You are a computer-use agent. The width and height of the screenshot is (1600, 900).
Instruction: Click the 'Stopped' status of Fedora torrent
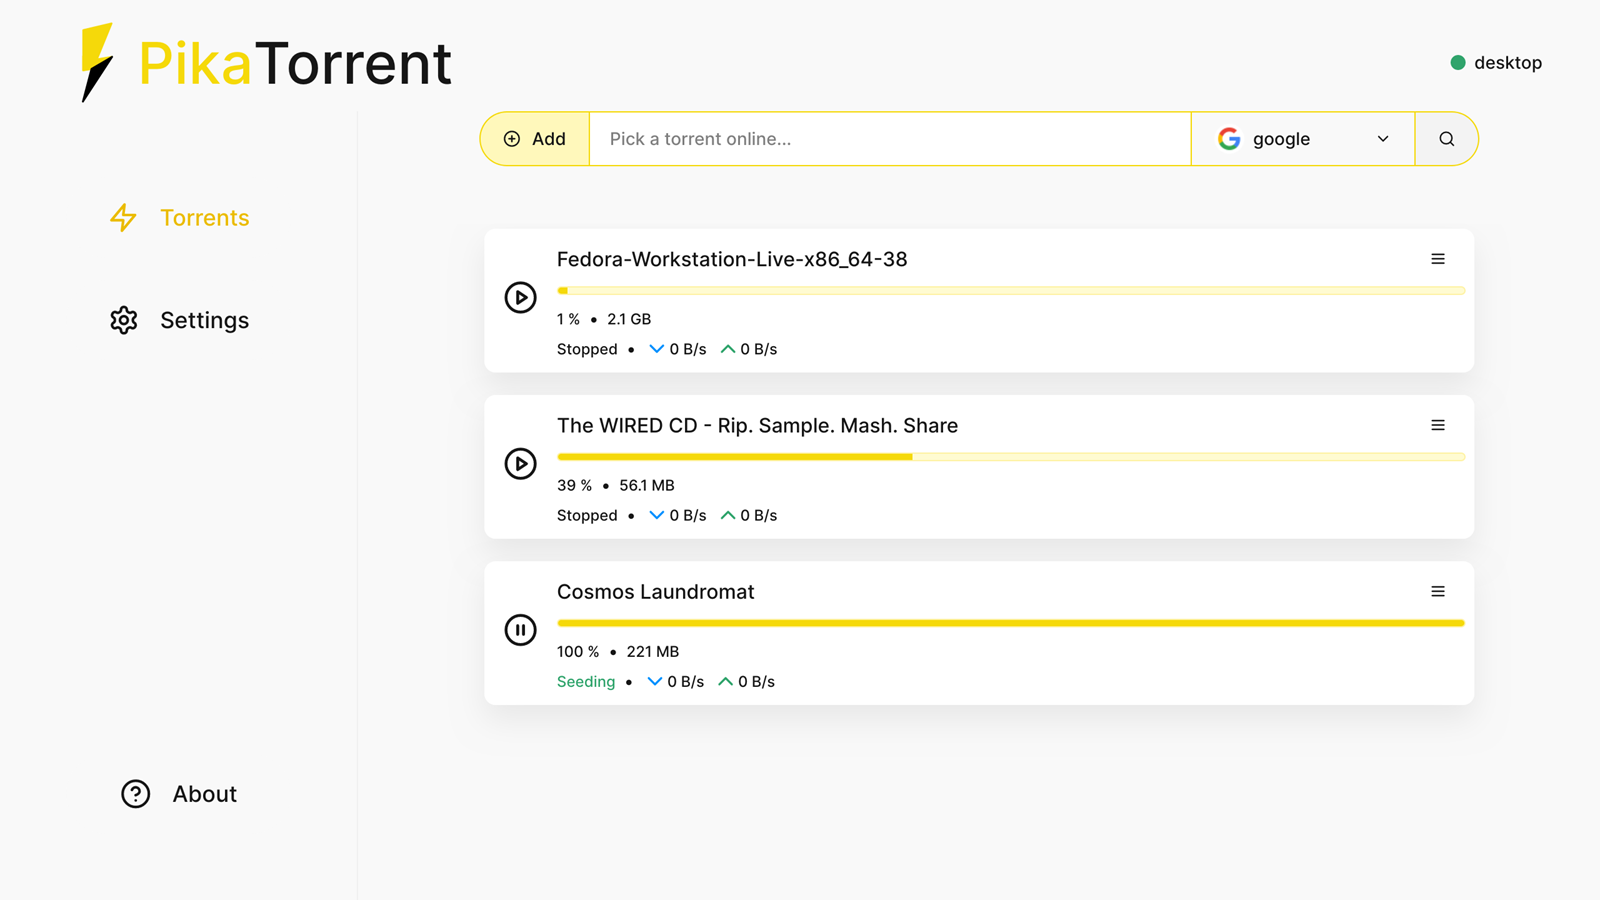pos(587,349)
